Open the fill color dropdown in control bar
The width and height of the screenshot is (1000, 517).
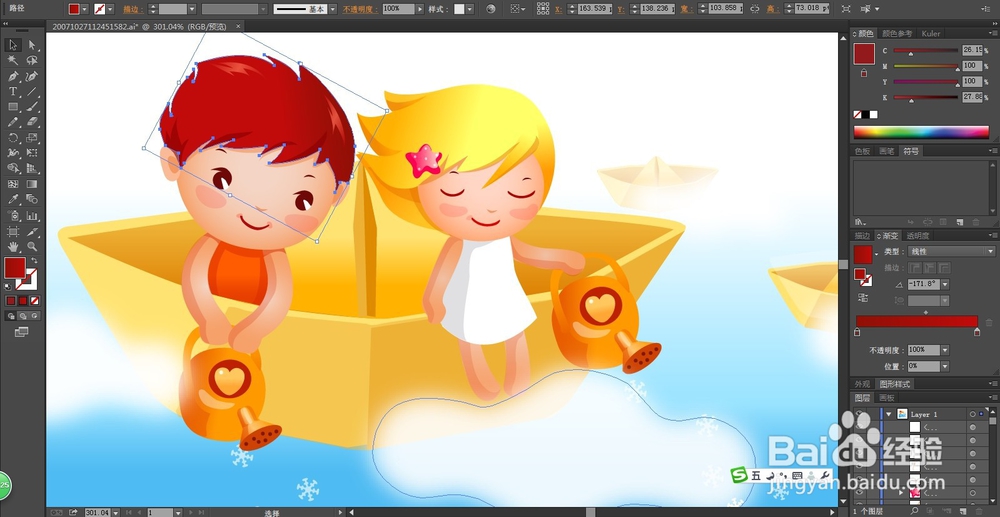click(x=85, y=9)
